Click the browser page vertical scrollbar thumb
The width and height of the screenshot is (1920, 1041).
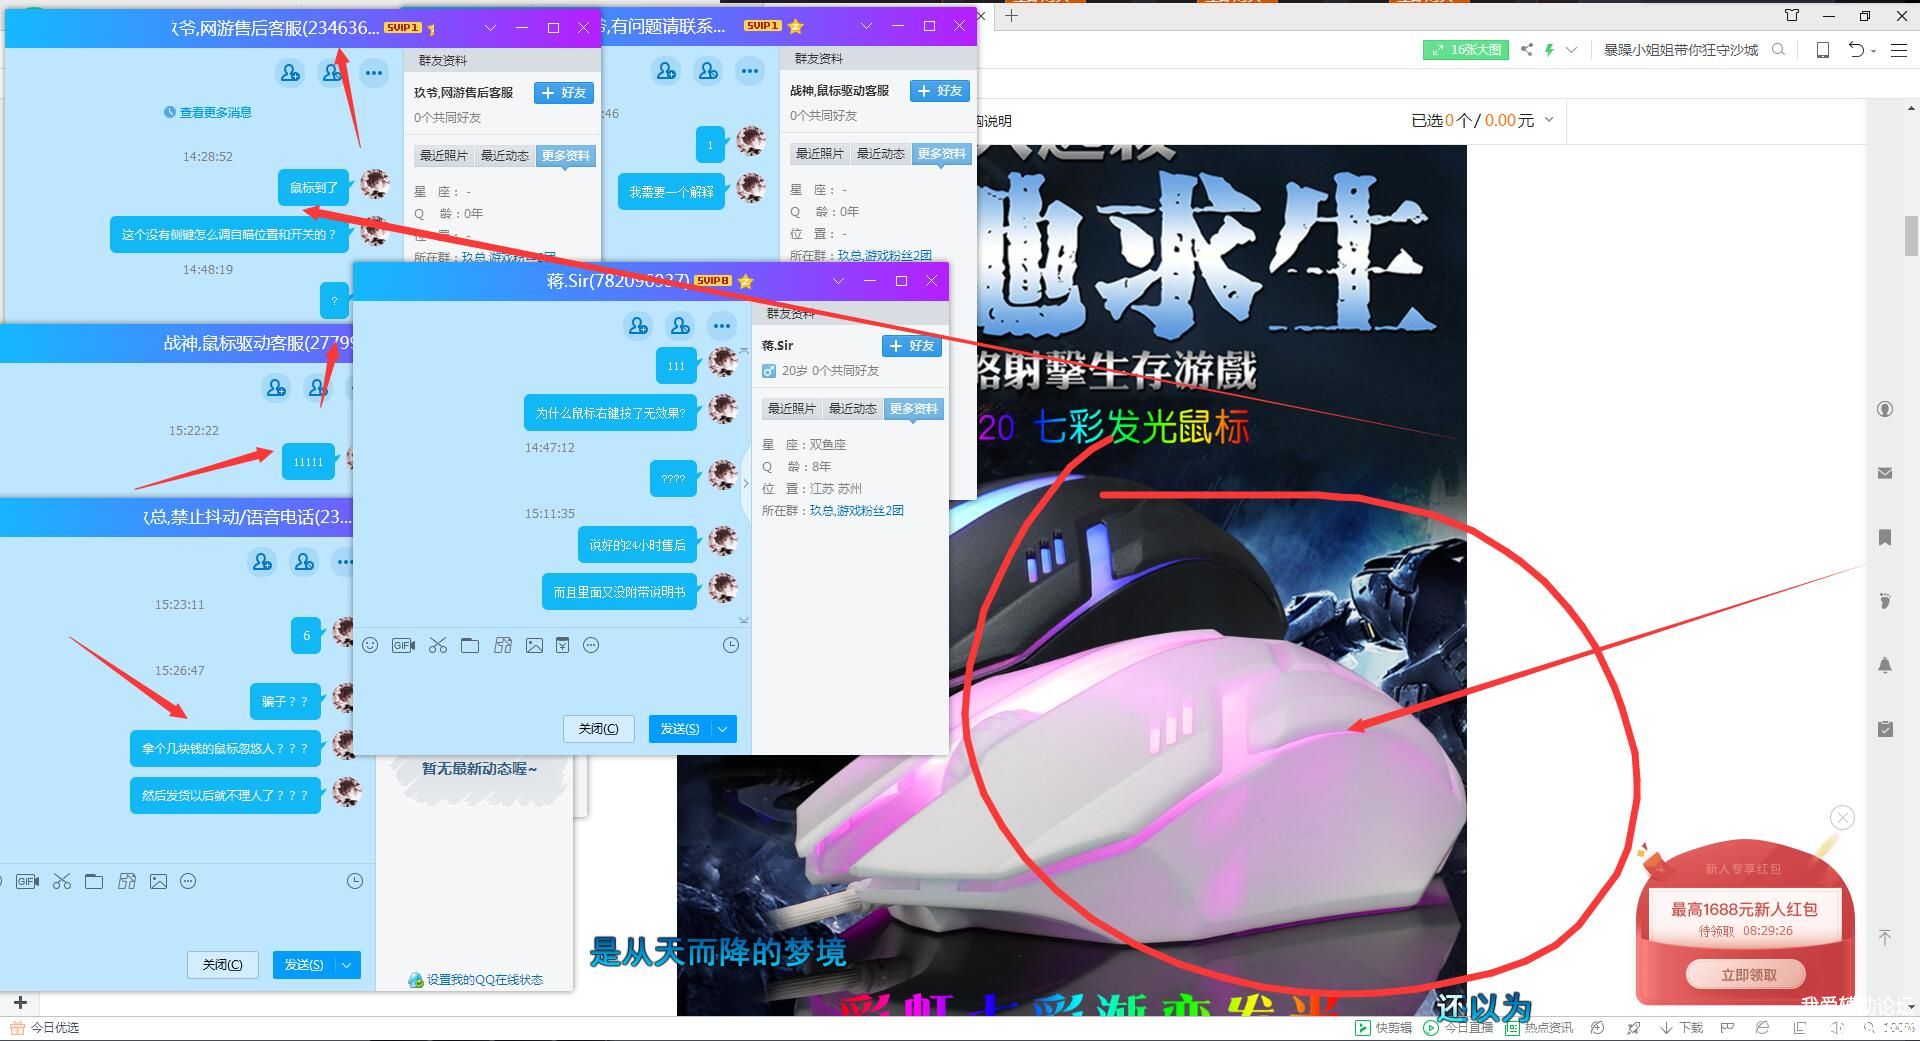pos(1911,237)
